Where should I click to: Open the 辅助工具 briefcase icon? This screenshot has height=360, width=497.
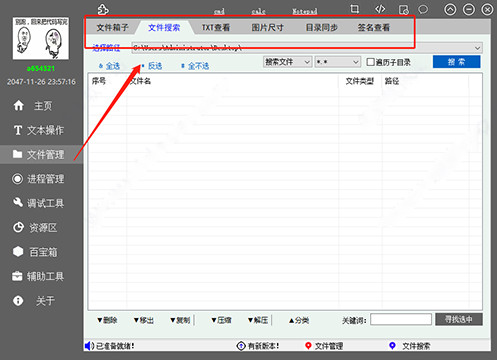pos(17,276)
